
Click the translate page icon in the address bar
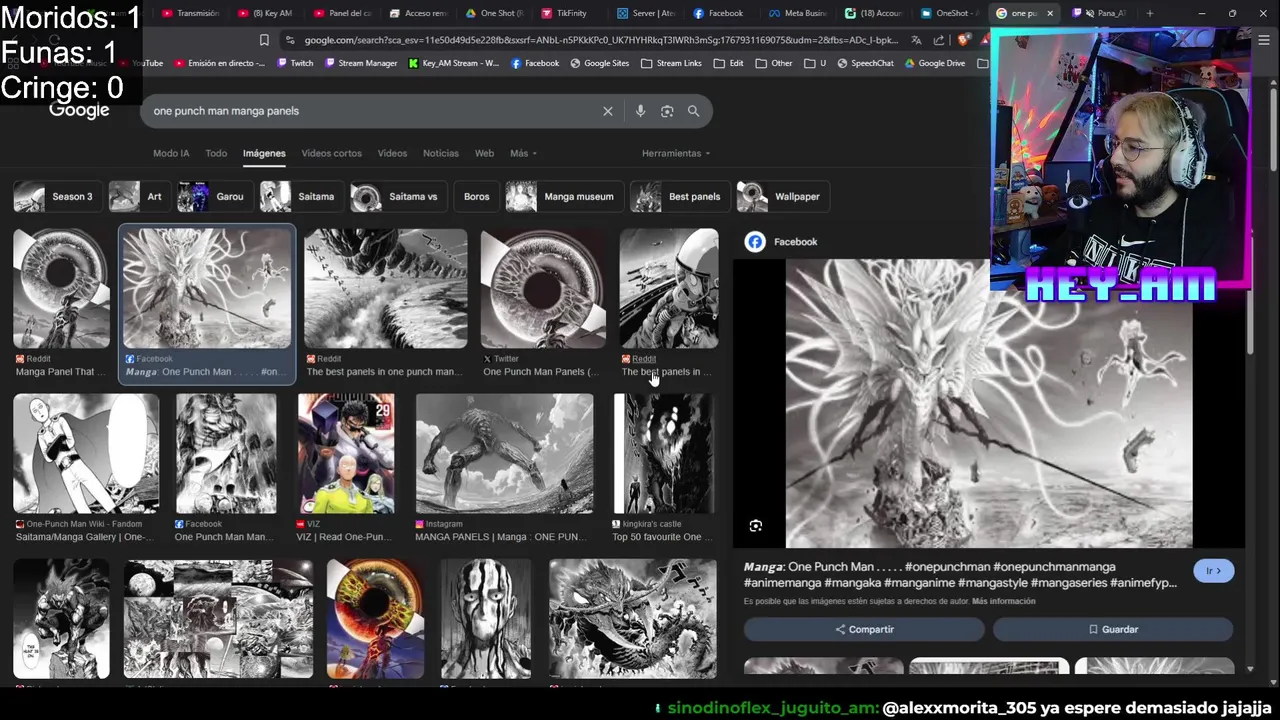916,40
